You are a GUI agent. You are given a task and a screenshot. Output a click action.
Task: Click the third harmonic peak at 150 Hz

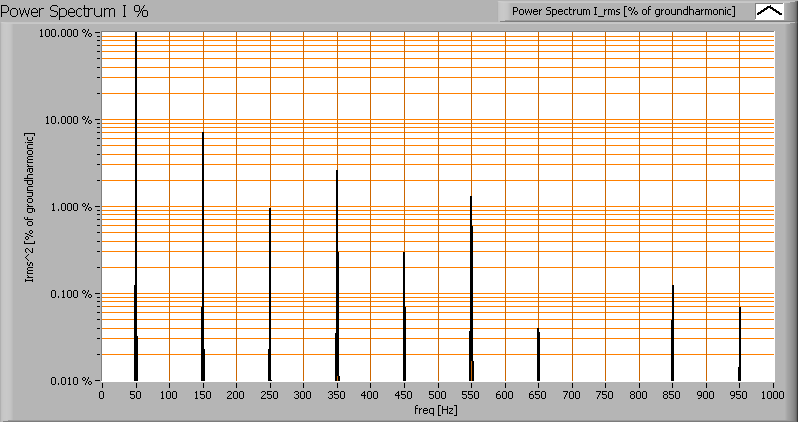pos(203,250)
